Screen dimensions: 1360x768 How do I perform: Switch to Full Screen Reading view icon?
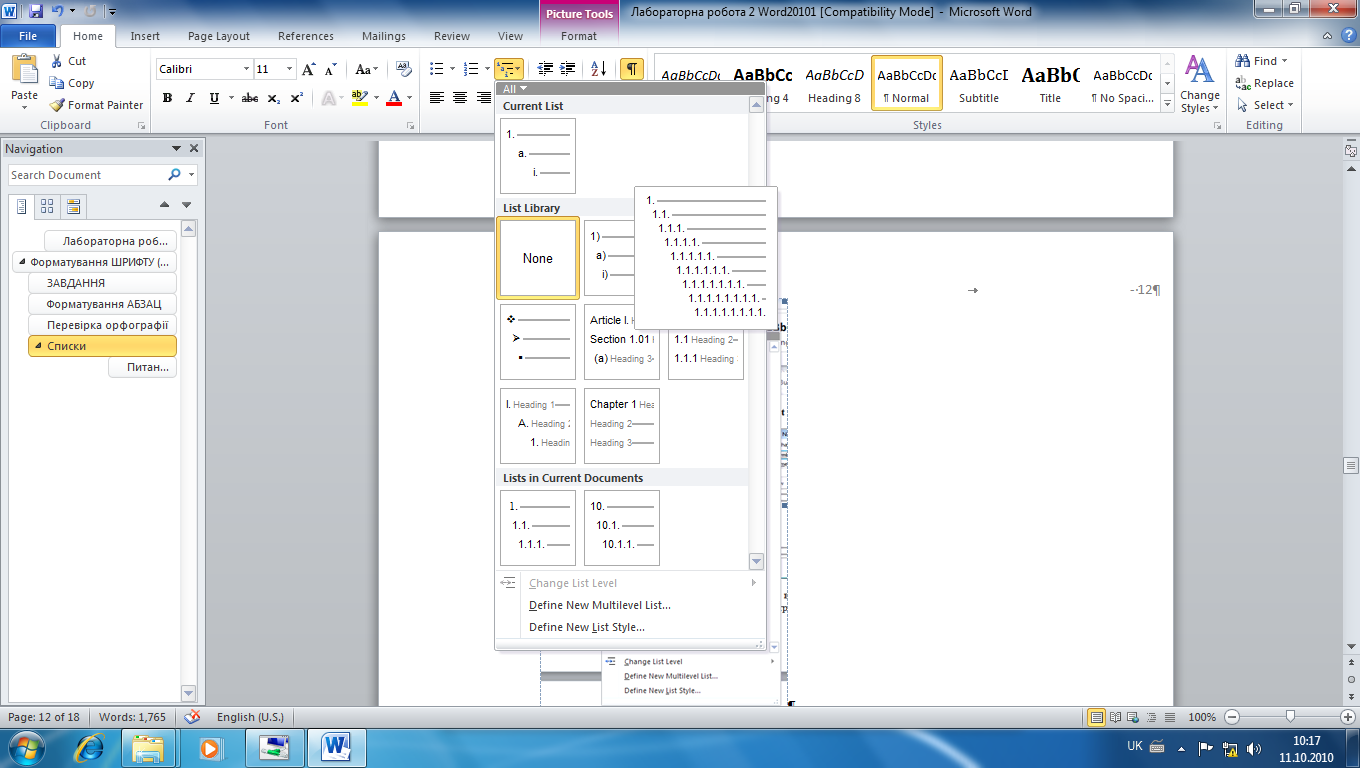[x=1117, y=717]
